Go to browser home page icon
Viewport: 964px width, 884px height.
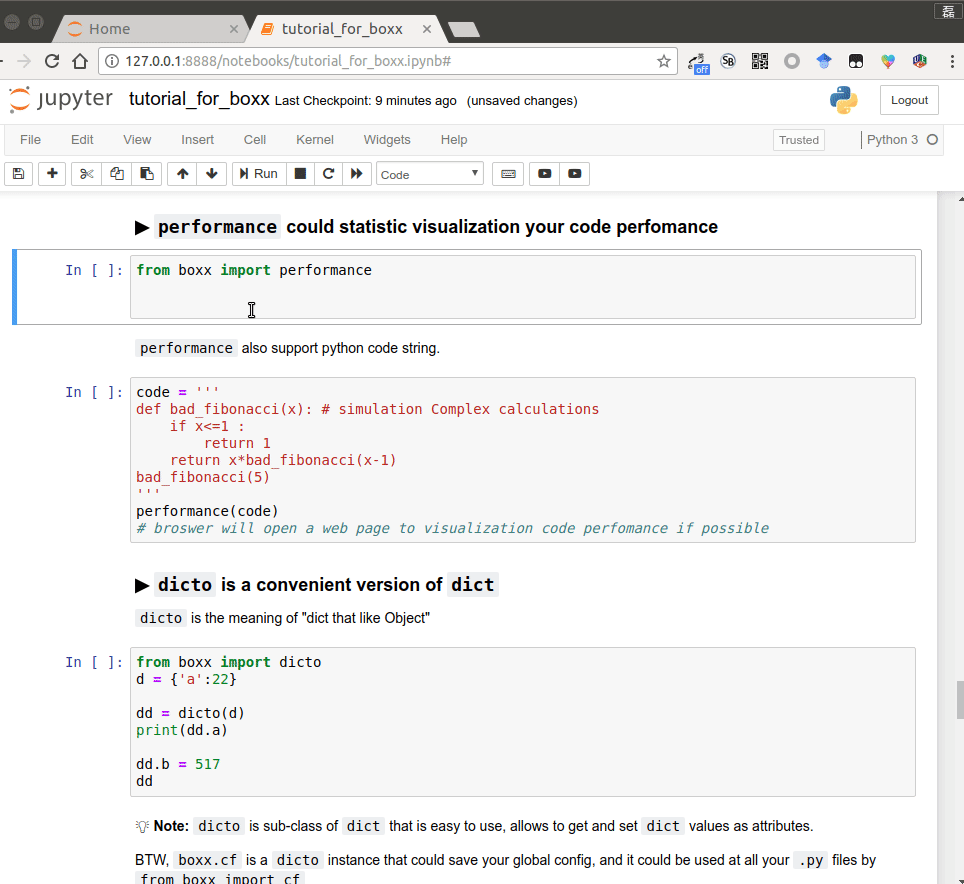[x=80, y=61]
